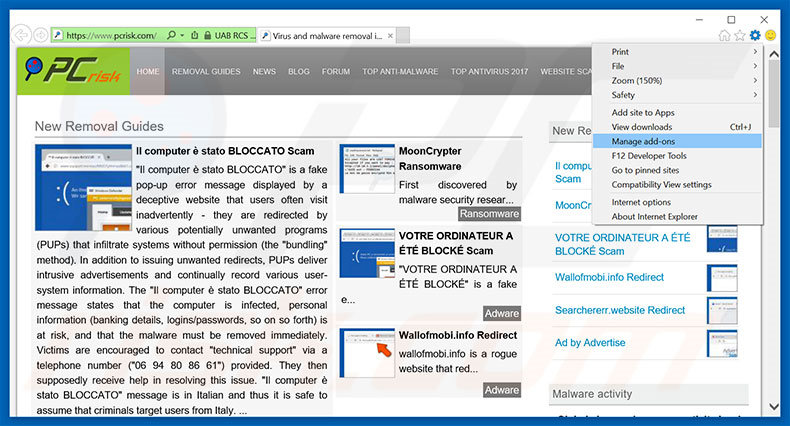Click the vertical scrollbar thumb
The height and width of the screenshot is (426, 790).
(x=774, y=94)
